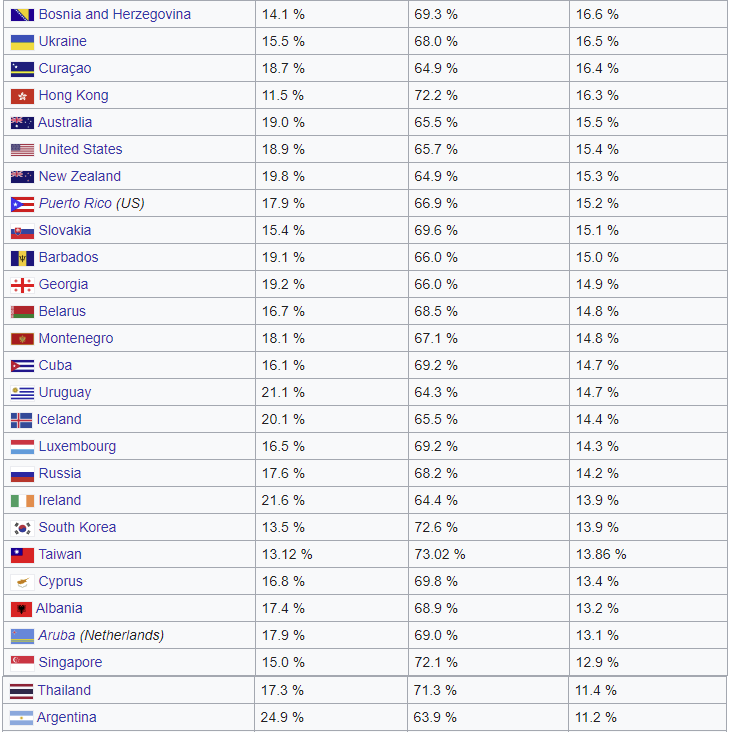729x732 pixels.
Task: Click Uruguay's 21.1 % table cell
Action: point(283,393)
